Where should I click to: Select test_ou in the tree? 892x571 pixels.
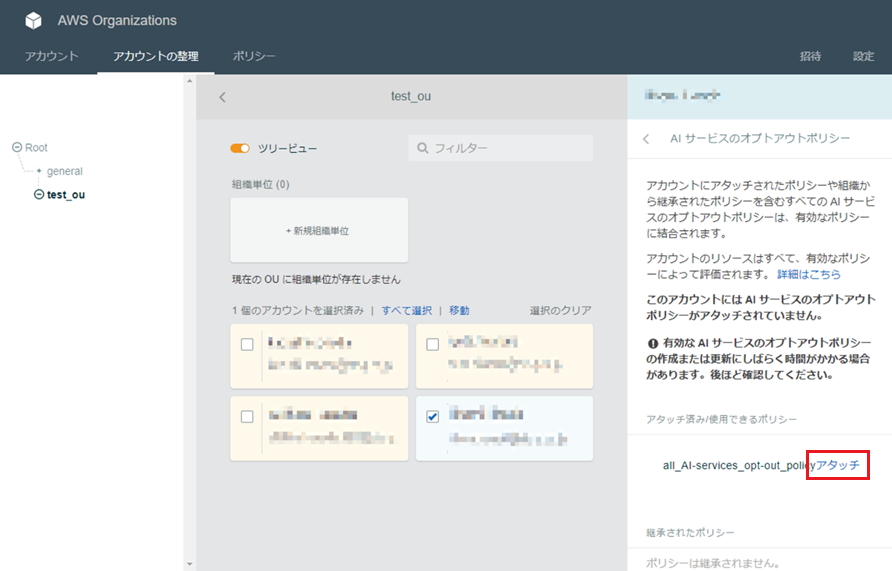pyautogui.click(x=66, y=195)
